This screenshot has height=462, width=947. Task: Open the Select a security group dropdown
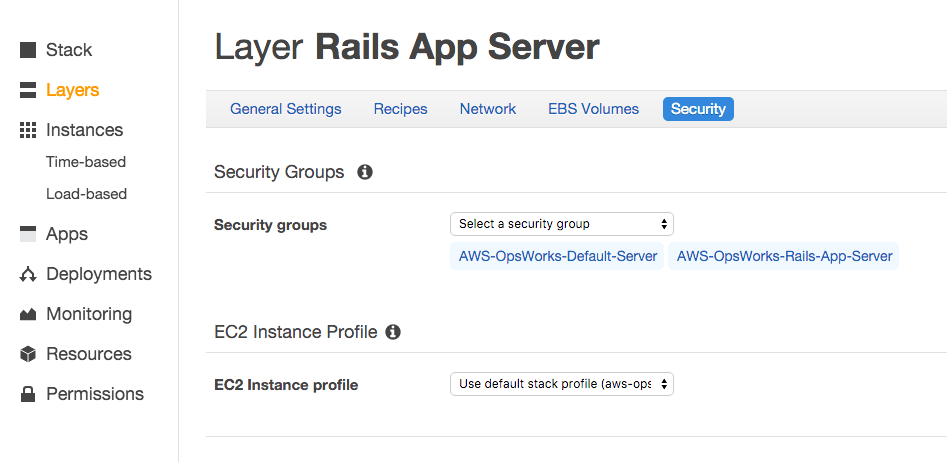(x=561, y=224)
